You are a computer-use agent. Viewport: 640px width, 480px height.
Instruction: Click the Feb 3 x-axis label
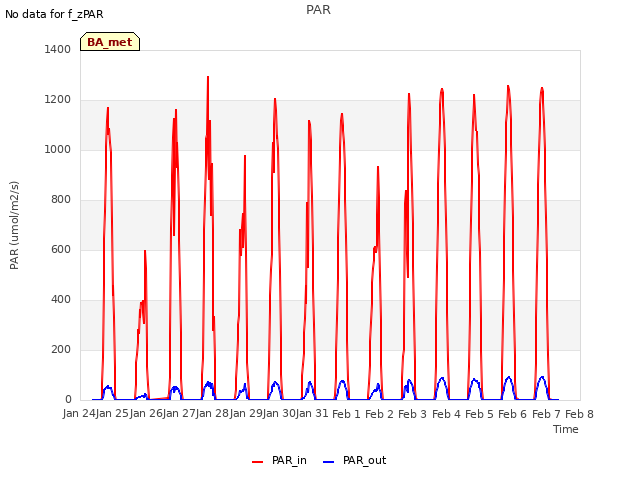[x=412, y=414]
